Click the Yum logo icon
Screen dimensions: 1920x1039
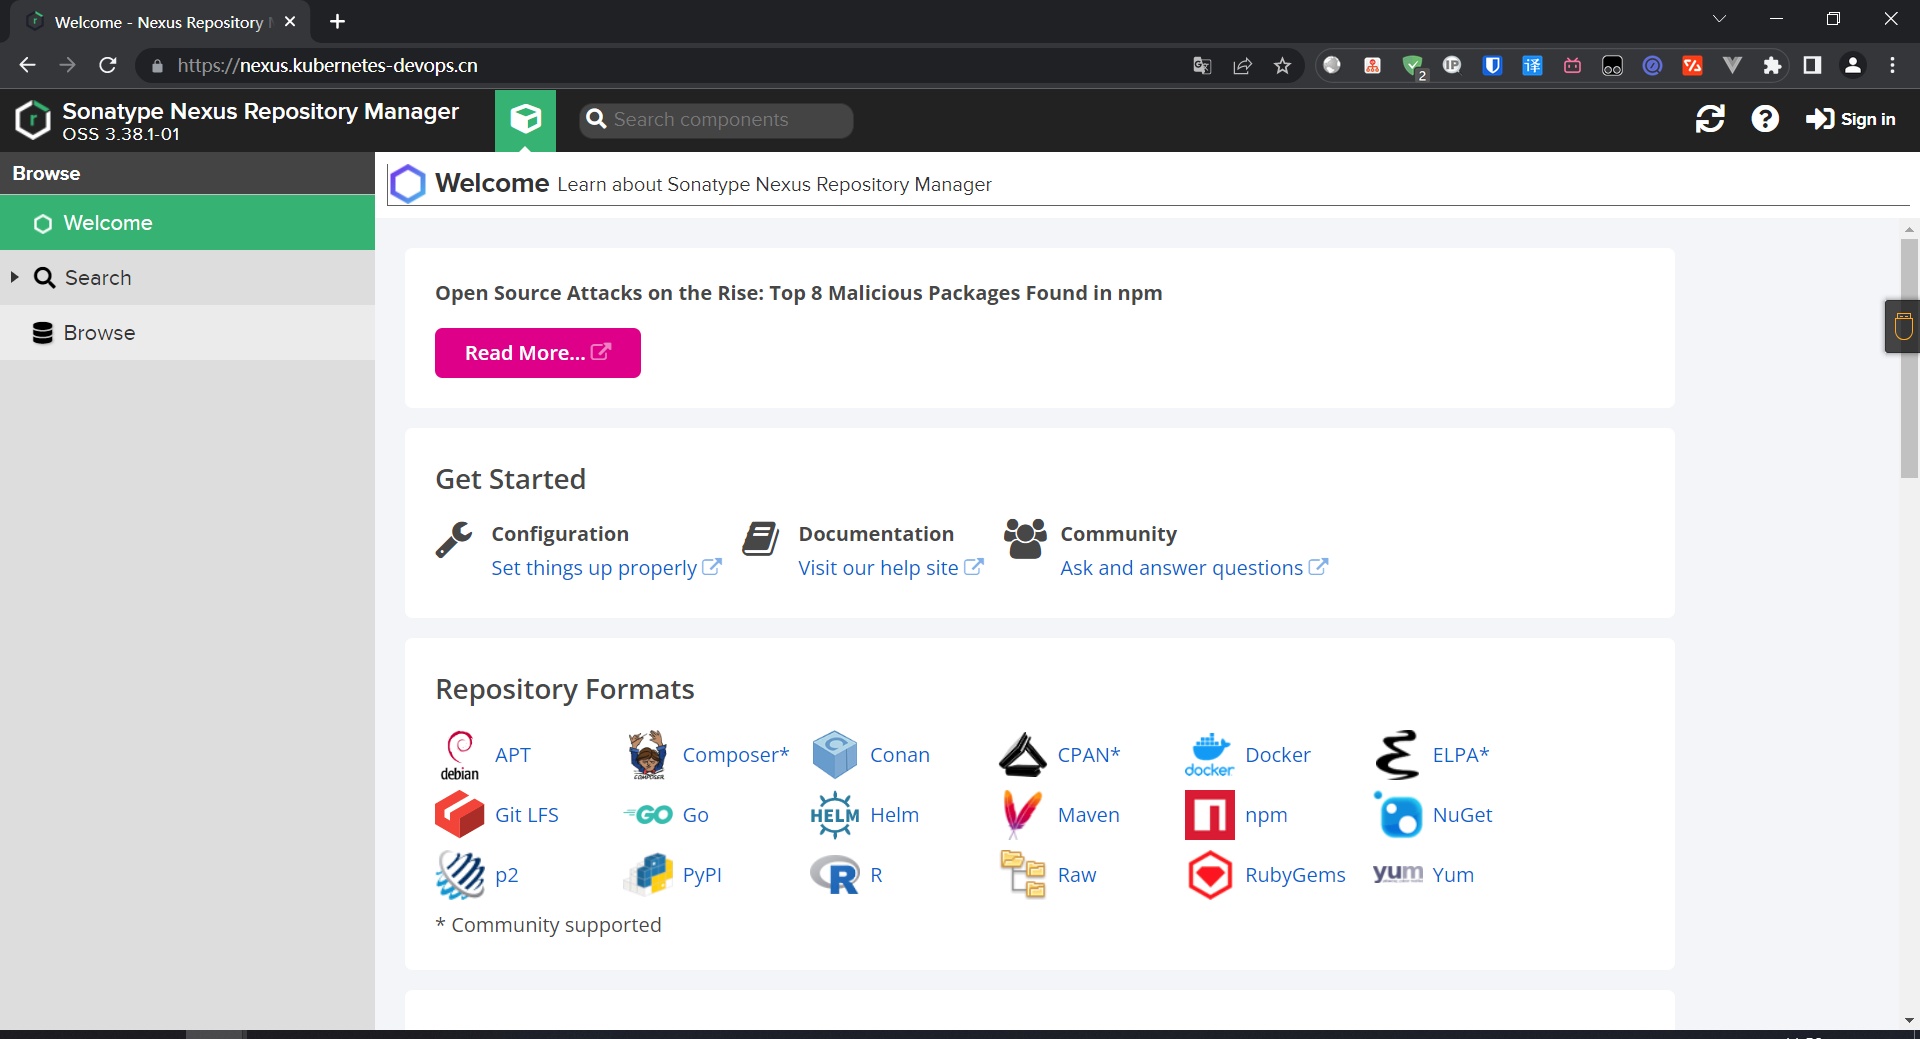[x=1397, y=873]
